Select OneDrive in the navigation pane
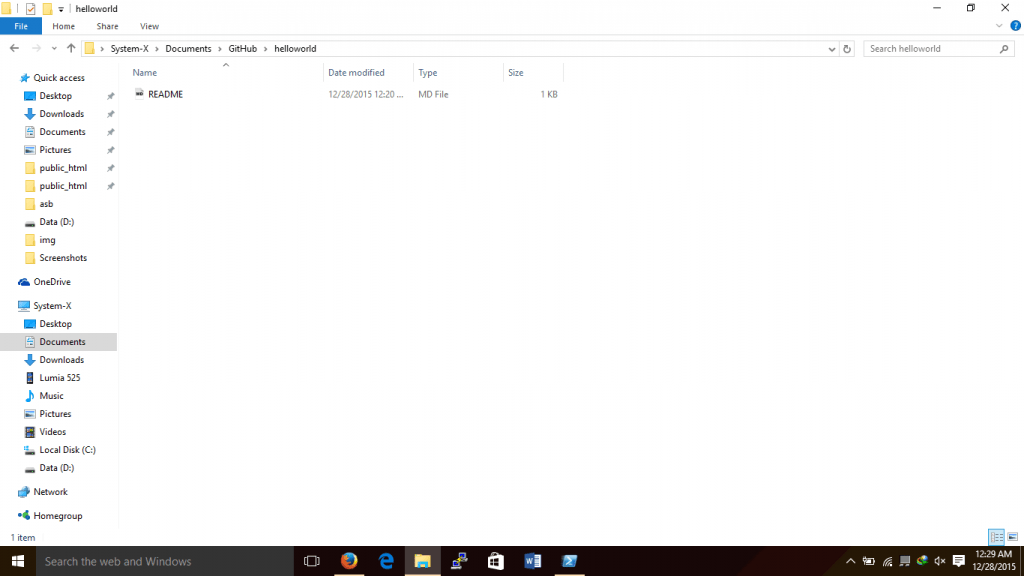 point(52,282)
